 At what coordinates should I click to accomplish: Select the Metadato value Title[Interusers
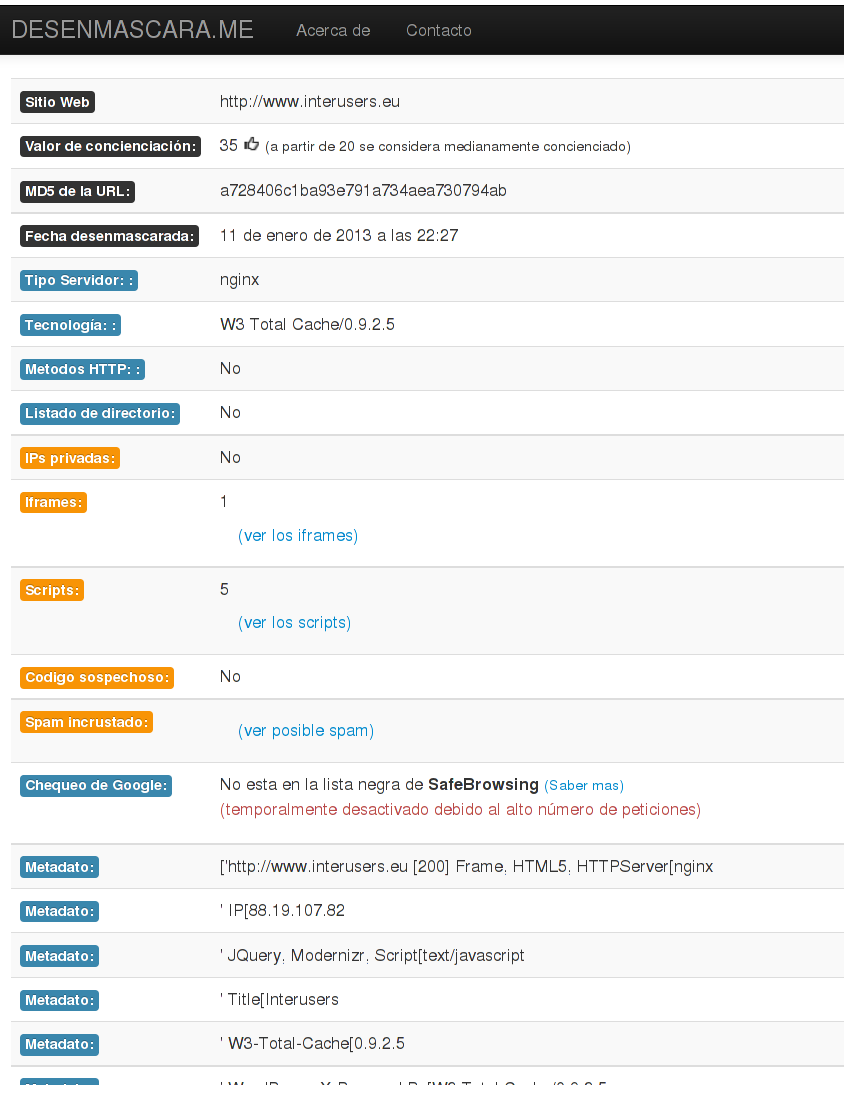pos(279,1000)
